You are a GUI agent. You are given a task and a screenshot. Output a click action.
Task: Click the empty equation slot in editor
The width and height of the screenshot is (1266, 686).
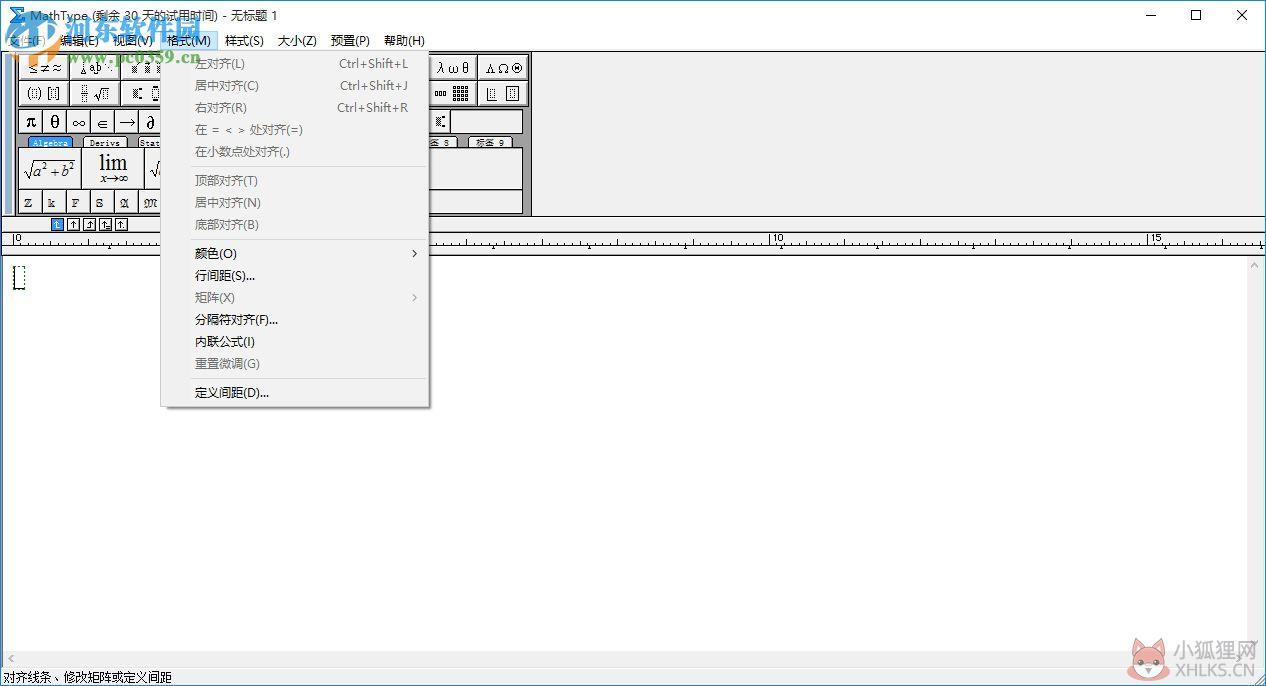[x=19, y=278]
